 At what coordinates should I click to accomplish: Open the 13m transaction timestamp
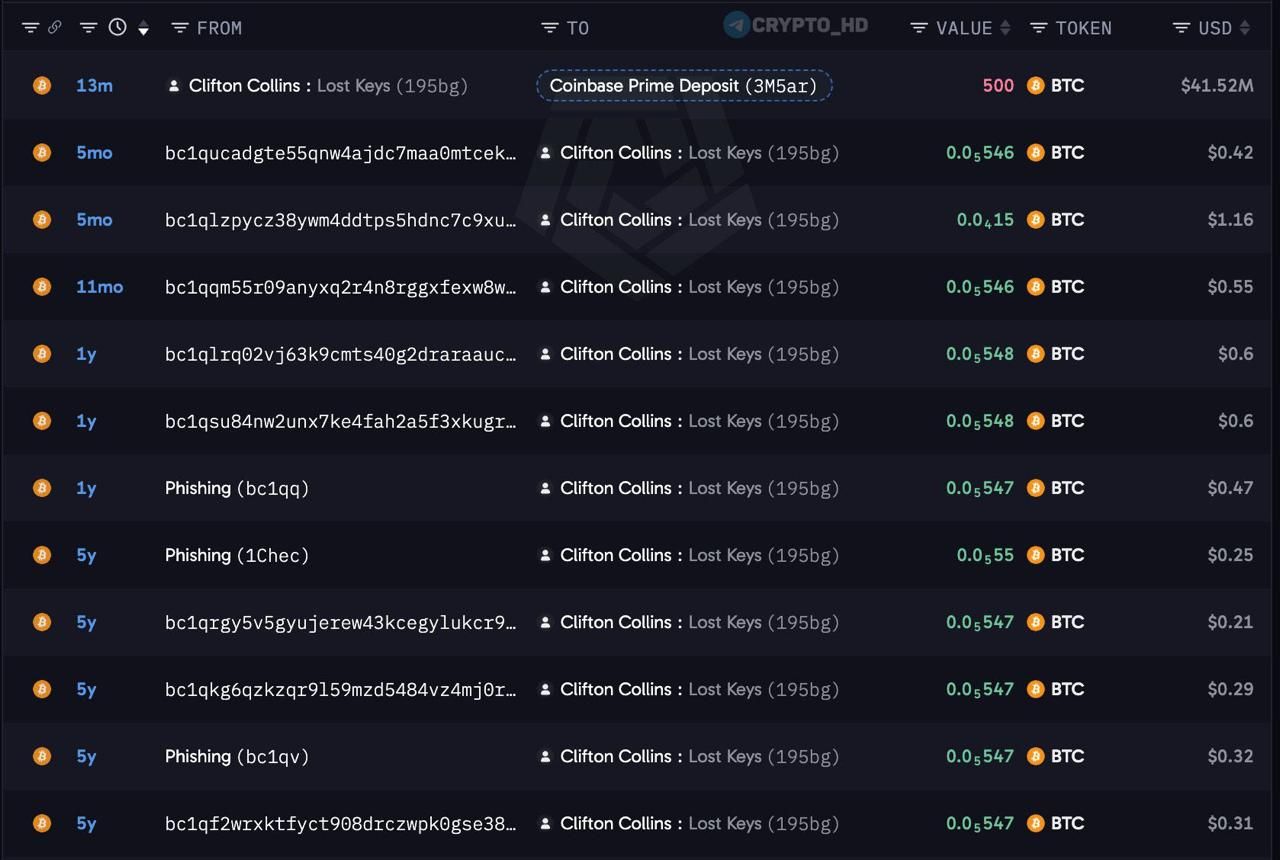click(x=94, y=86)
